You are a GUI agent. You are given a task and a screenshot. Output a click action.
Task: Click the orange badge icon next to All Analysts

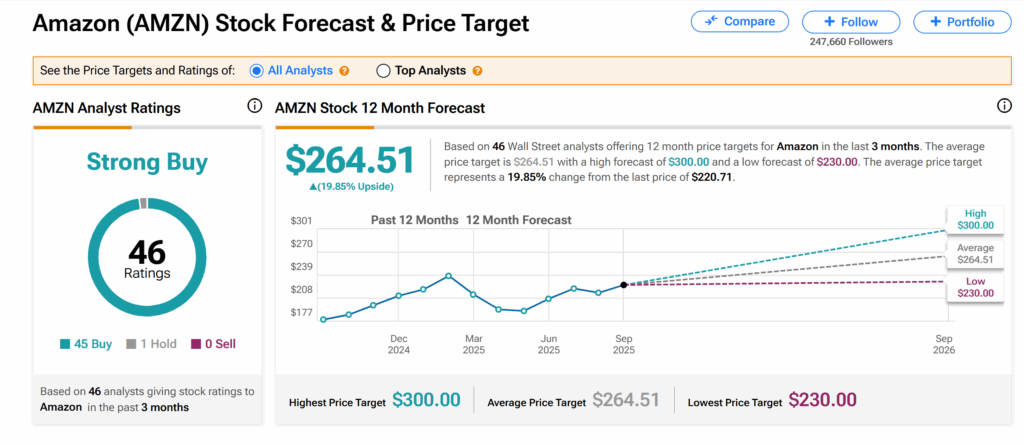coord(344,71)
